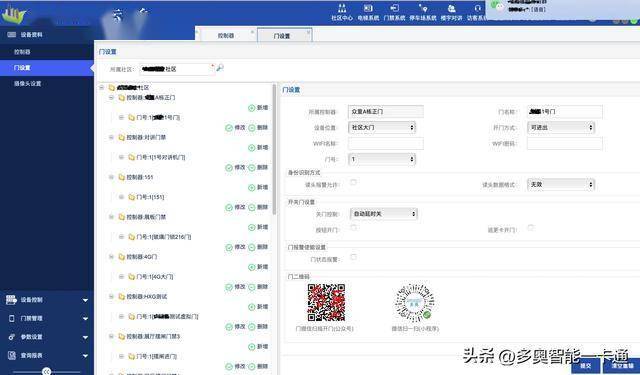This screenshot has height=375, width=640.
Task: Click the magnifier icon beside 所属社区 field
Action: 220,68
